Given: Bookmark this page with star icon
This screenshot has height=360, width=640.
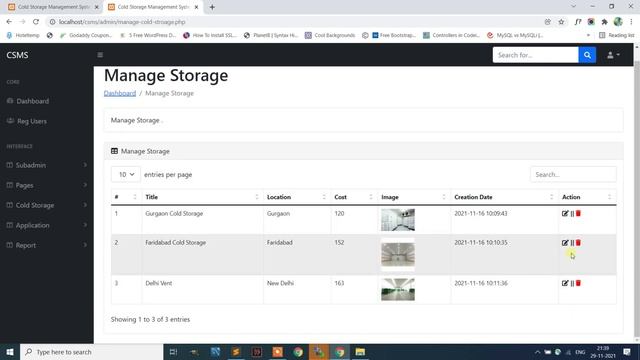Looking at the screenshot, I should (561, 22).
